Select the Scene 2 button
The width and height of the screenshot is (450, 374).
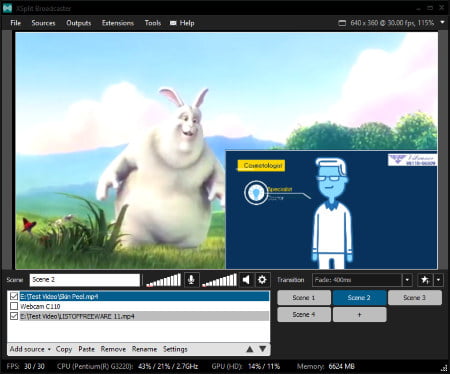pyautogui.click(x=359, y=298)
